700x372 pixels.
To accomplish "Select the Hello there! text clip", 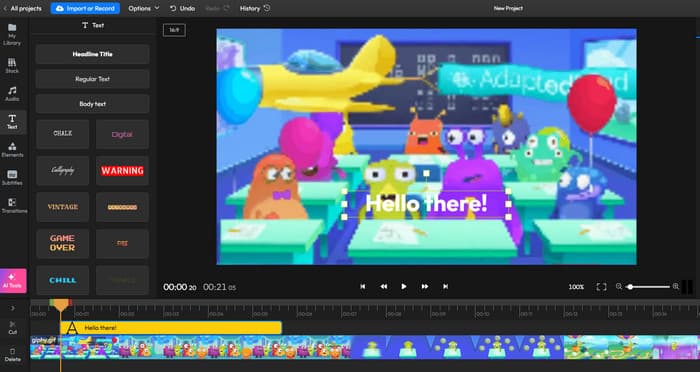I will pos(171,328).
